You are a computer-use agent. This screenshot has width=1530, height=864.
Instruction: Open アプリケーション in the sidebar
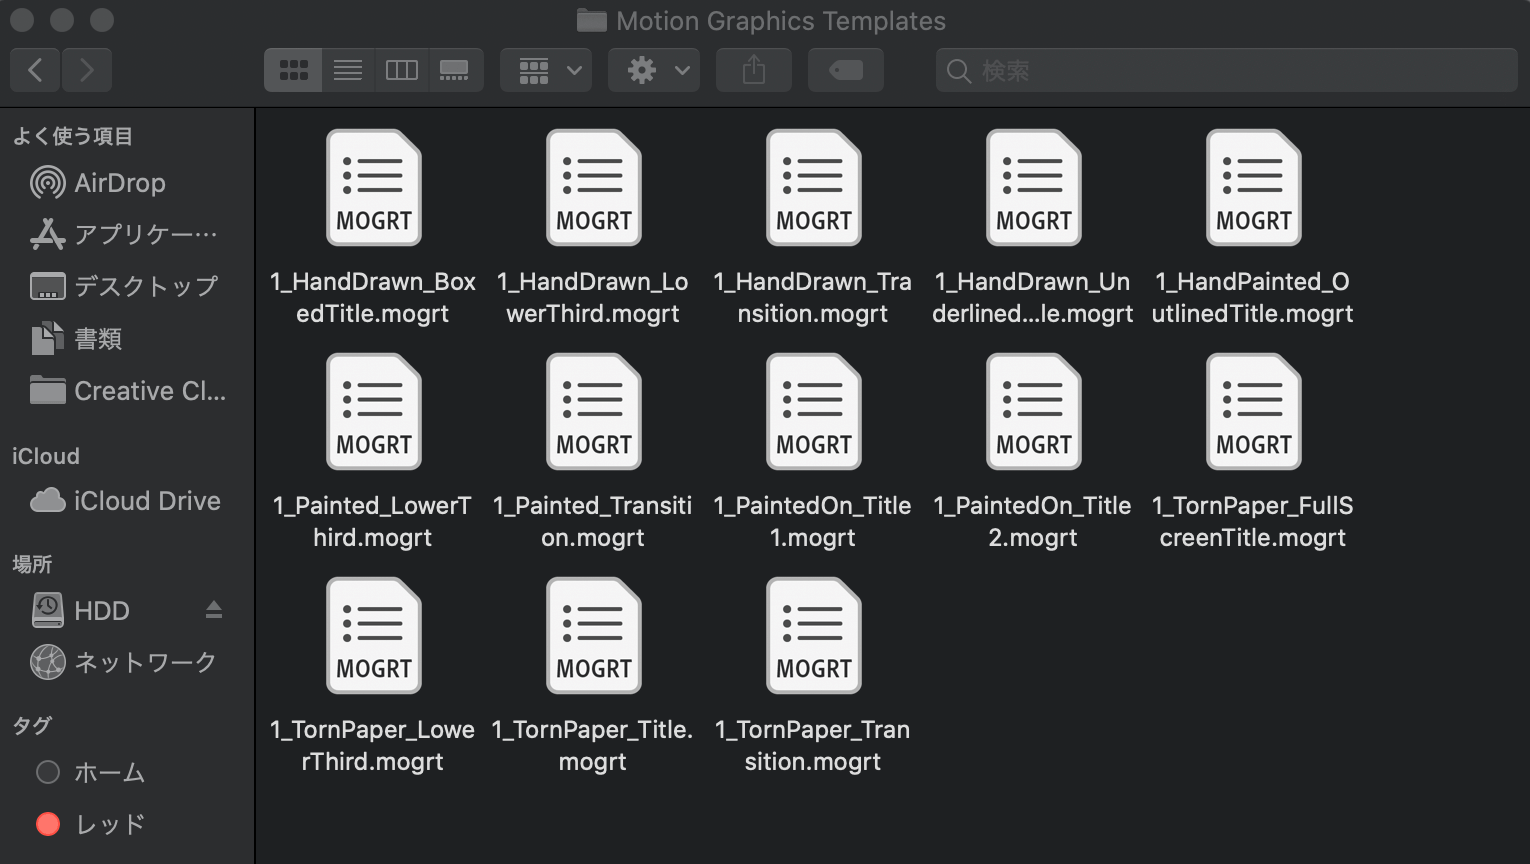(124, 234)
